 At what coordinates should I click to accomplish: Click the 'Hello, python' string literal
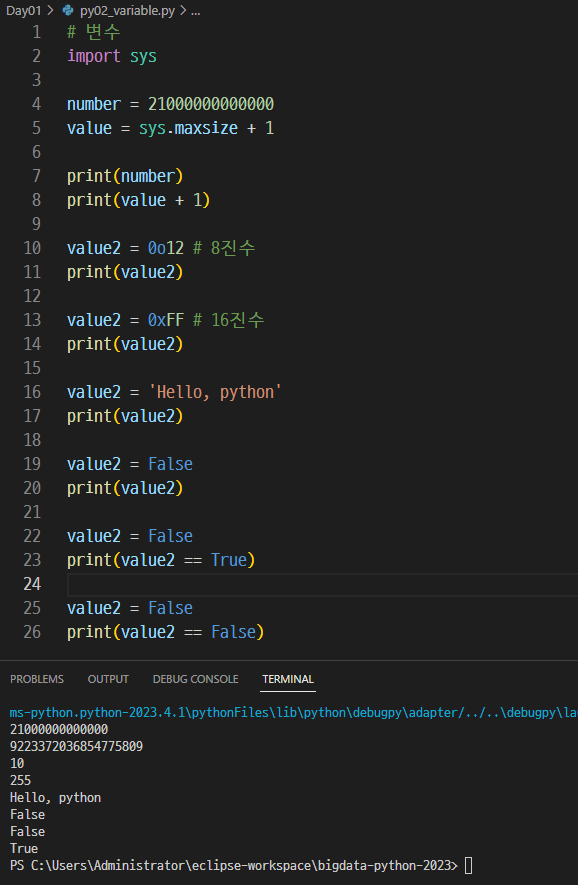point(215,392)
